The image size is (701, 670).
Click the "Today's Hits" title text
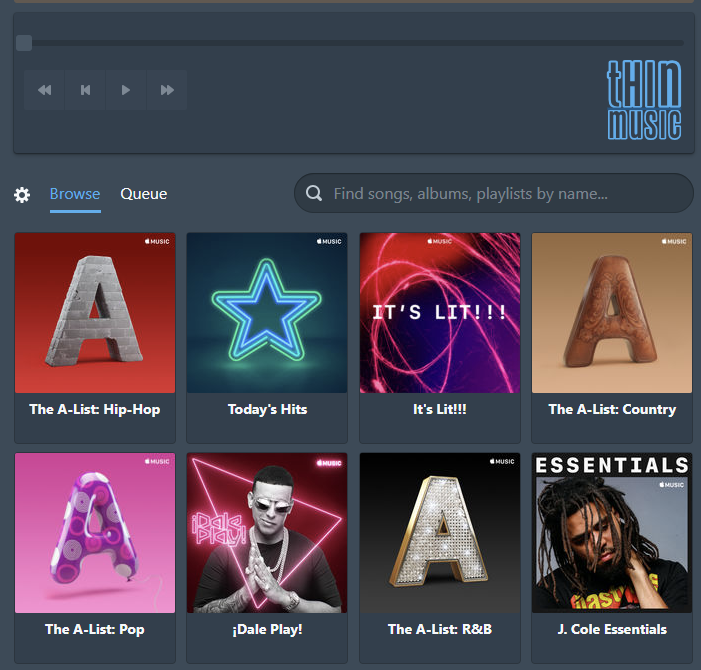(267, 409)
